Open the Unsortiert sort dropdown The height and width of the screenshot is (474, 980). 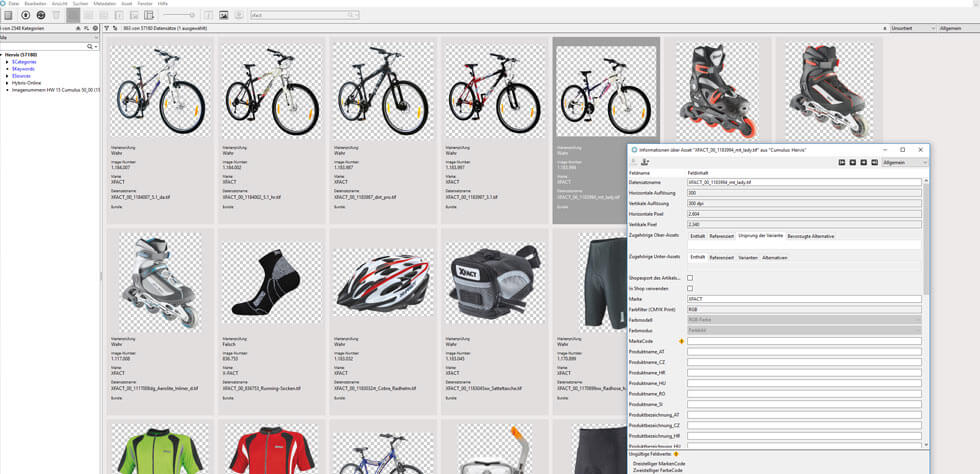click(x=913, y=28)
